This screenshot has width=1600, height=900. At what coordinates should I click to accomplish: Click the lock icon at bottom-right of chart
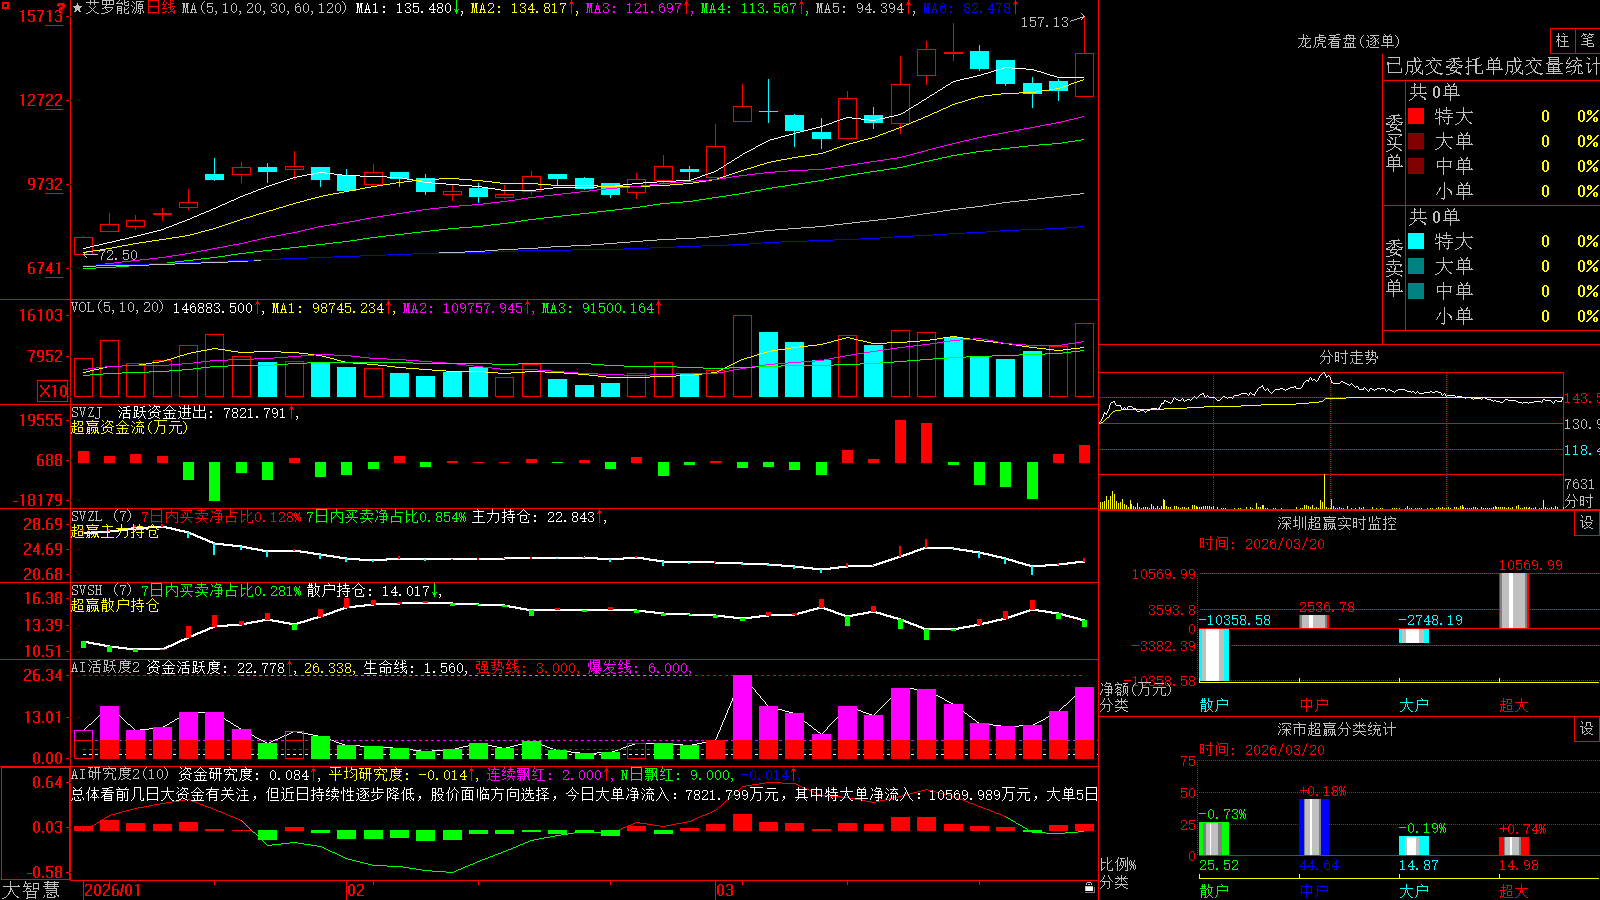point(1090,887)
